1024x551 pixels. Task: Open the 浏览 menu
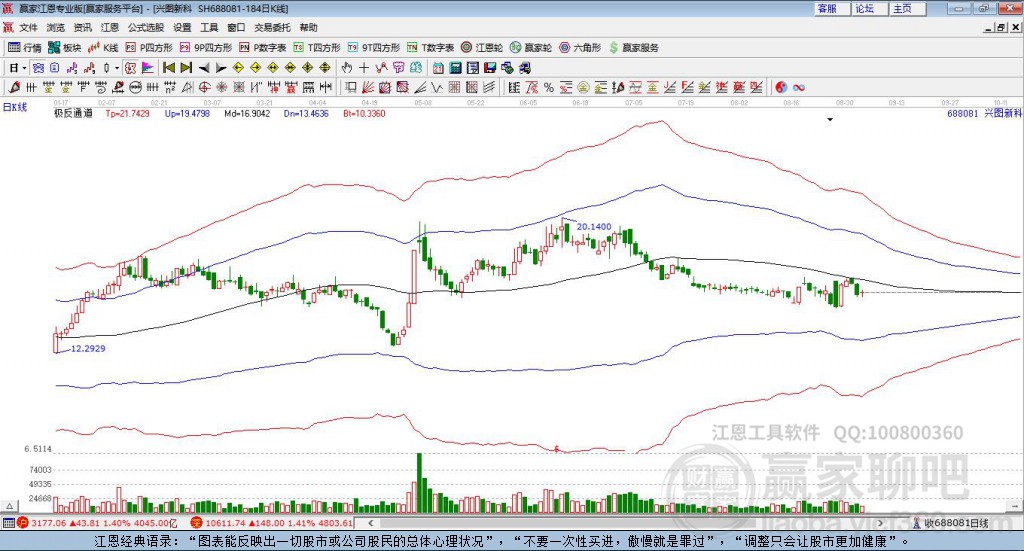click(x=56, y=27)
